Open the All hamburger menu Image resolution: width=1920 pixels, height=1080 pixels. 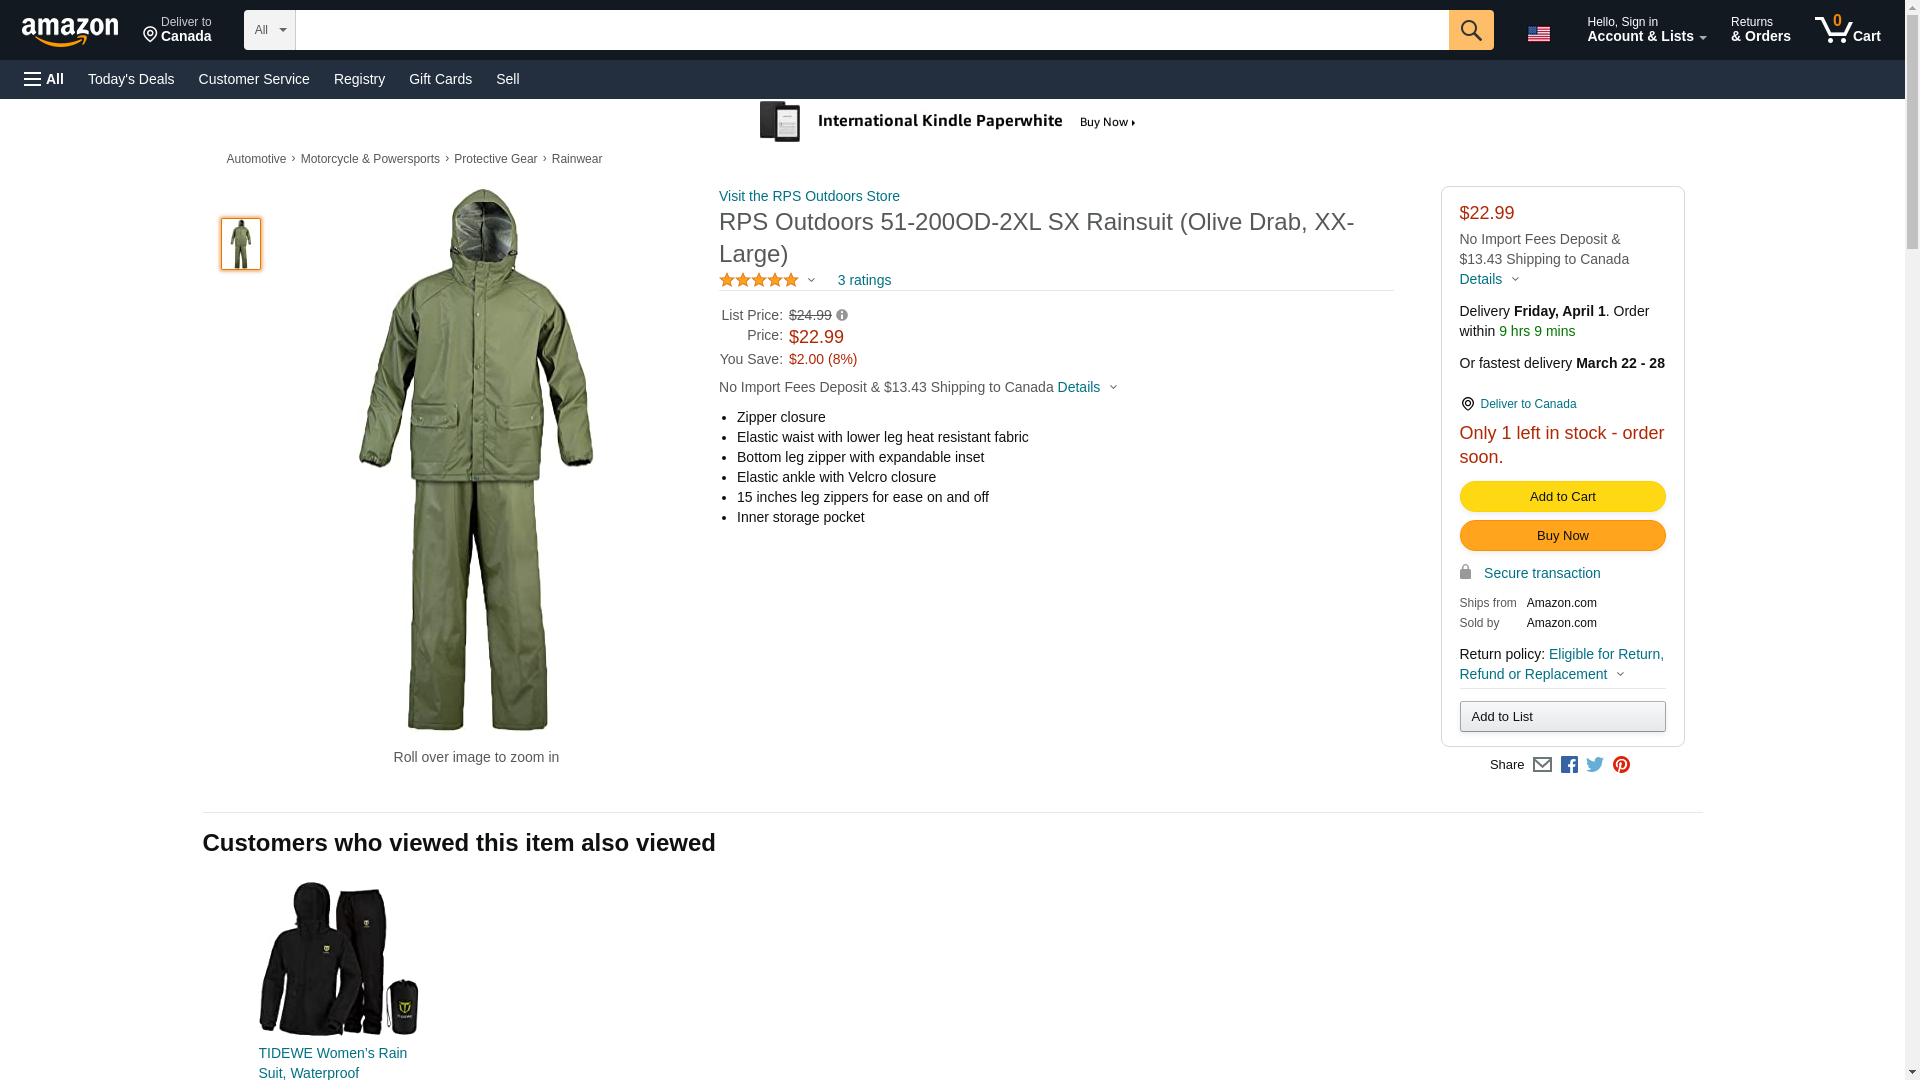tap(44, 79)
